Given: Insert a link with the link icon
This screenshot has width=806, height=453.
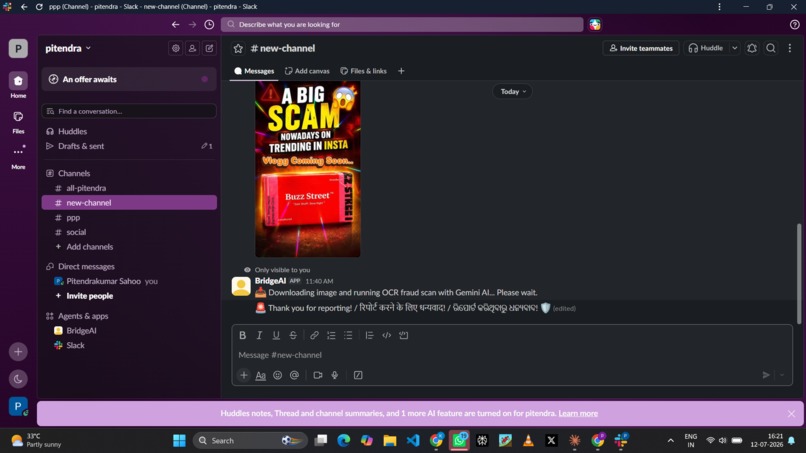Looking at the screenshot, I should (x=314, y=335).
